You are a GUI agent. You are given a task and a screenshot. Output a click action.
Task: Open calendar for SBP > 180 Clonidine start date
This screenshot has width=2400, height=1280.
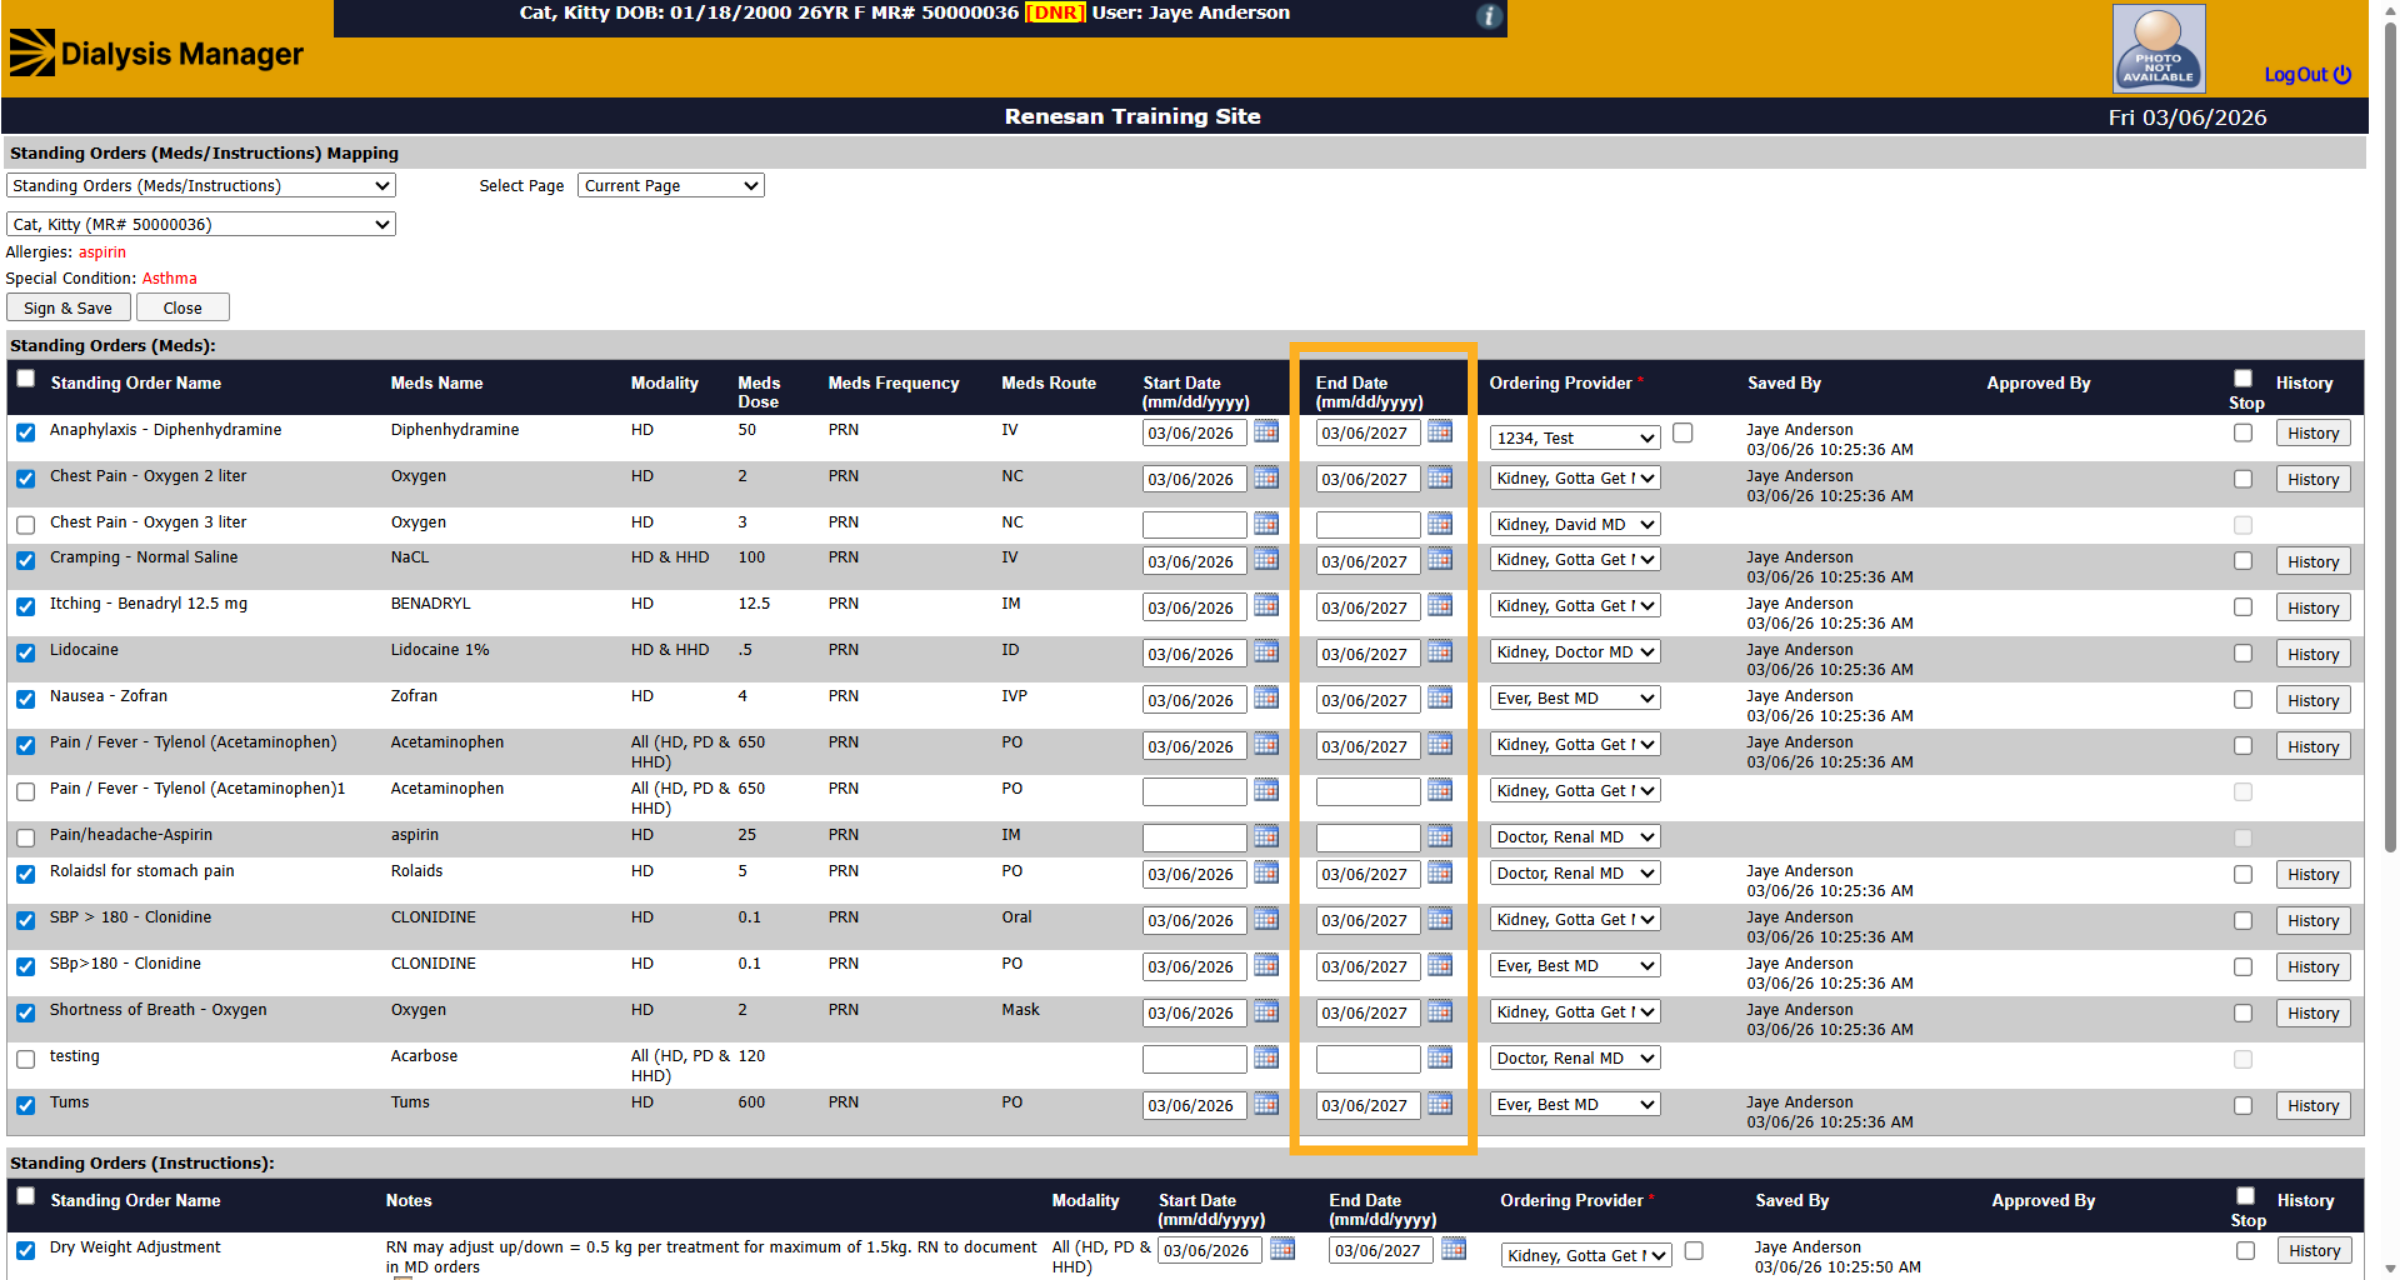click(1266, 918)
